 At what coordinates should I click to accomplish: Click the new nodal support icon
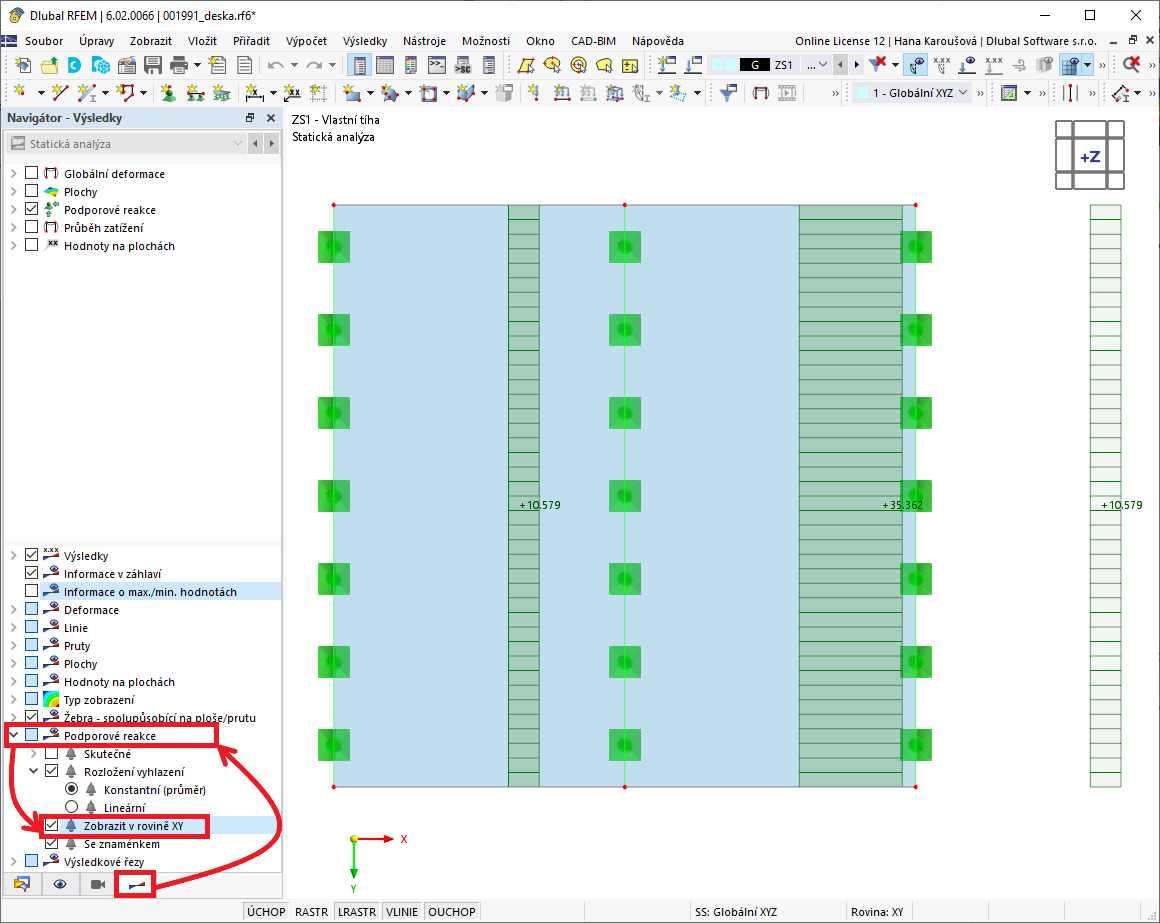(x=169, y=92)
